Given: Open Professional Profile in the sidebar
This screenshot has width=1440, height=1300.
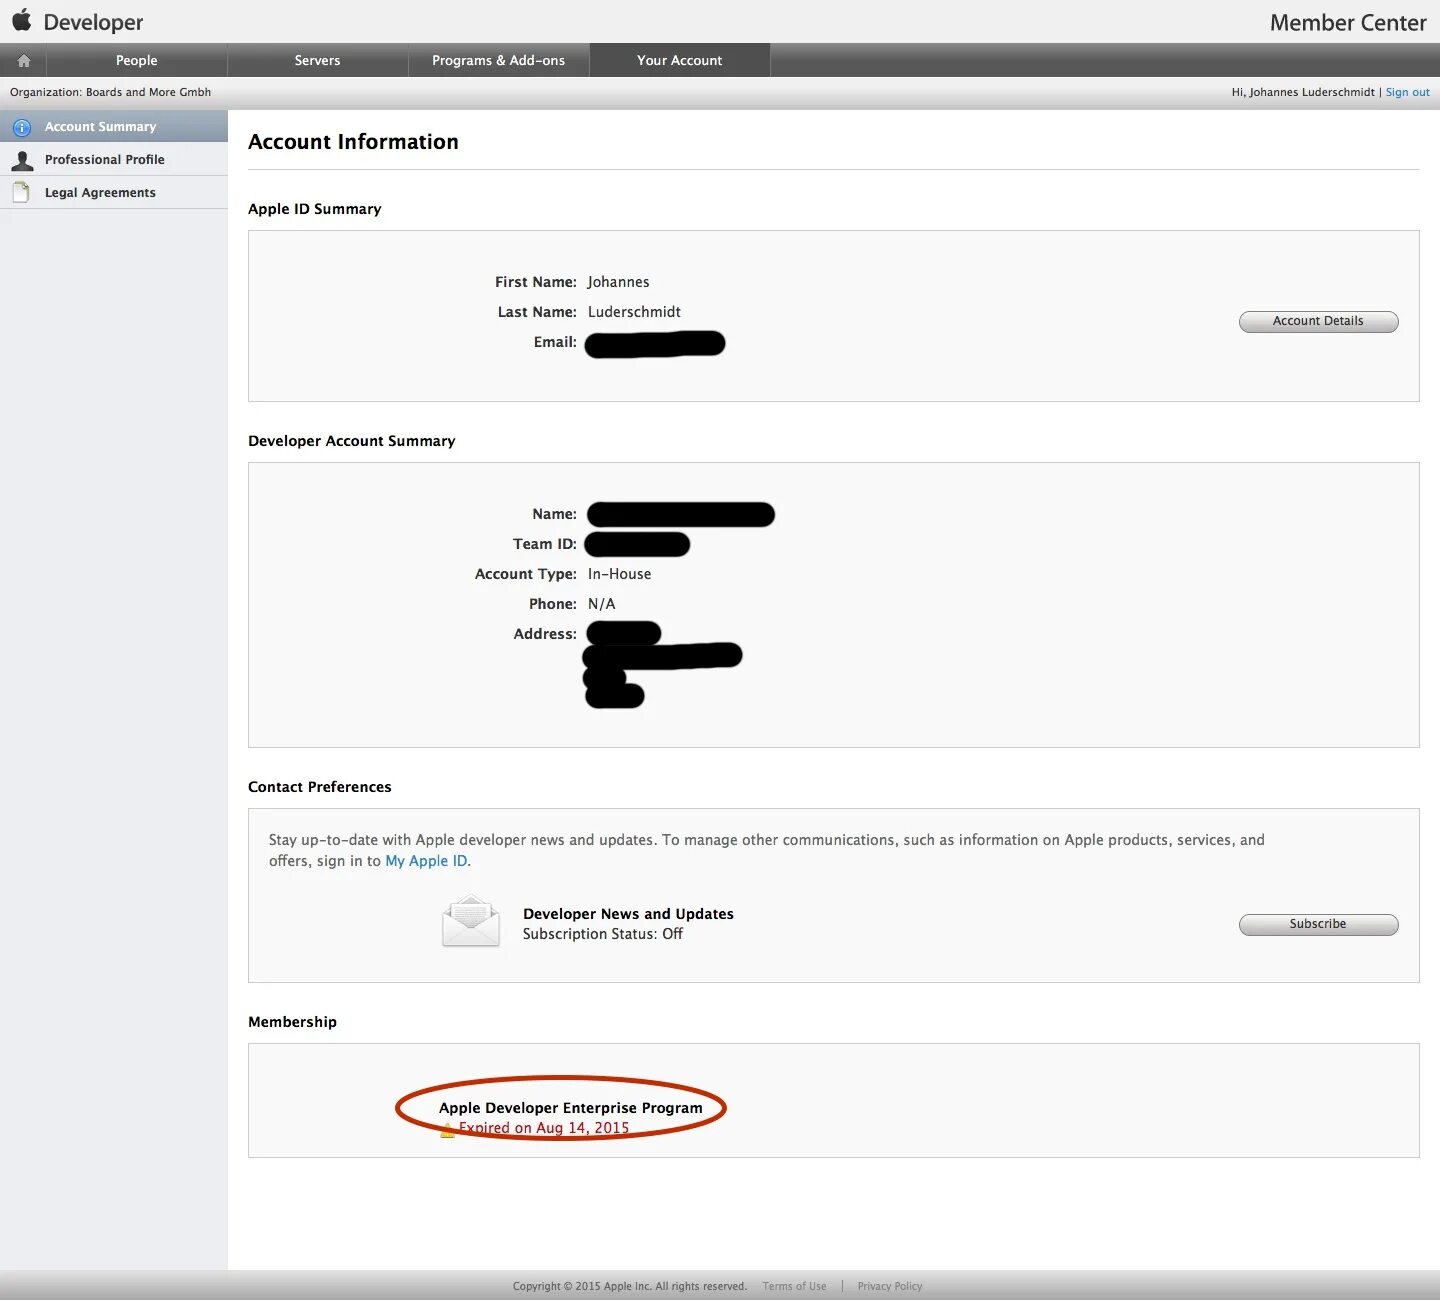Looking at the screenshot, I should 114,160.
